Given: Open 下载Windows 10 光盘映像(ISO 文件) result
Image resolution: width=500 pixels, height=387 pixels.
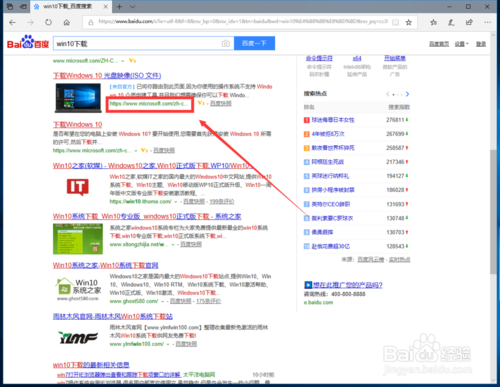Looking at the screenshot, I should (107, 76).
